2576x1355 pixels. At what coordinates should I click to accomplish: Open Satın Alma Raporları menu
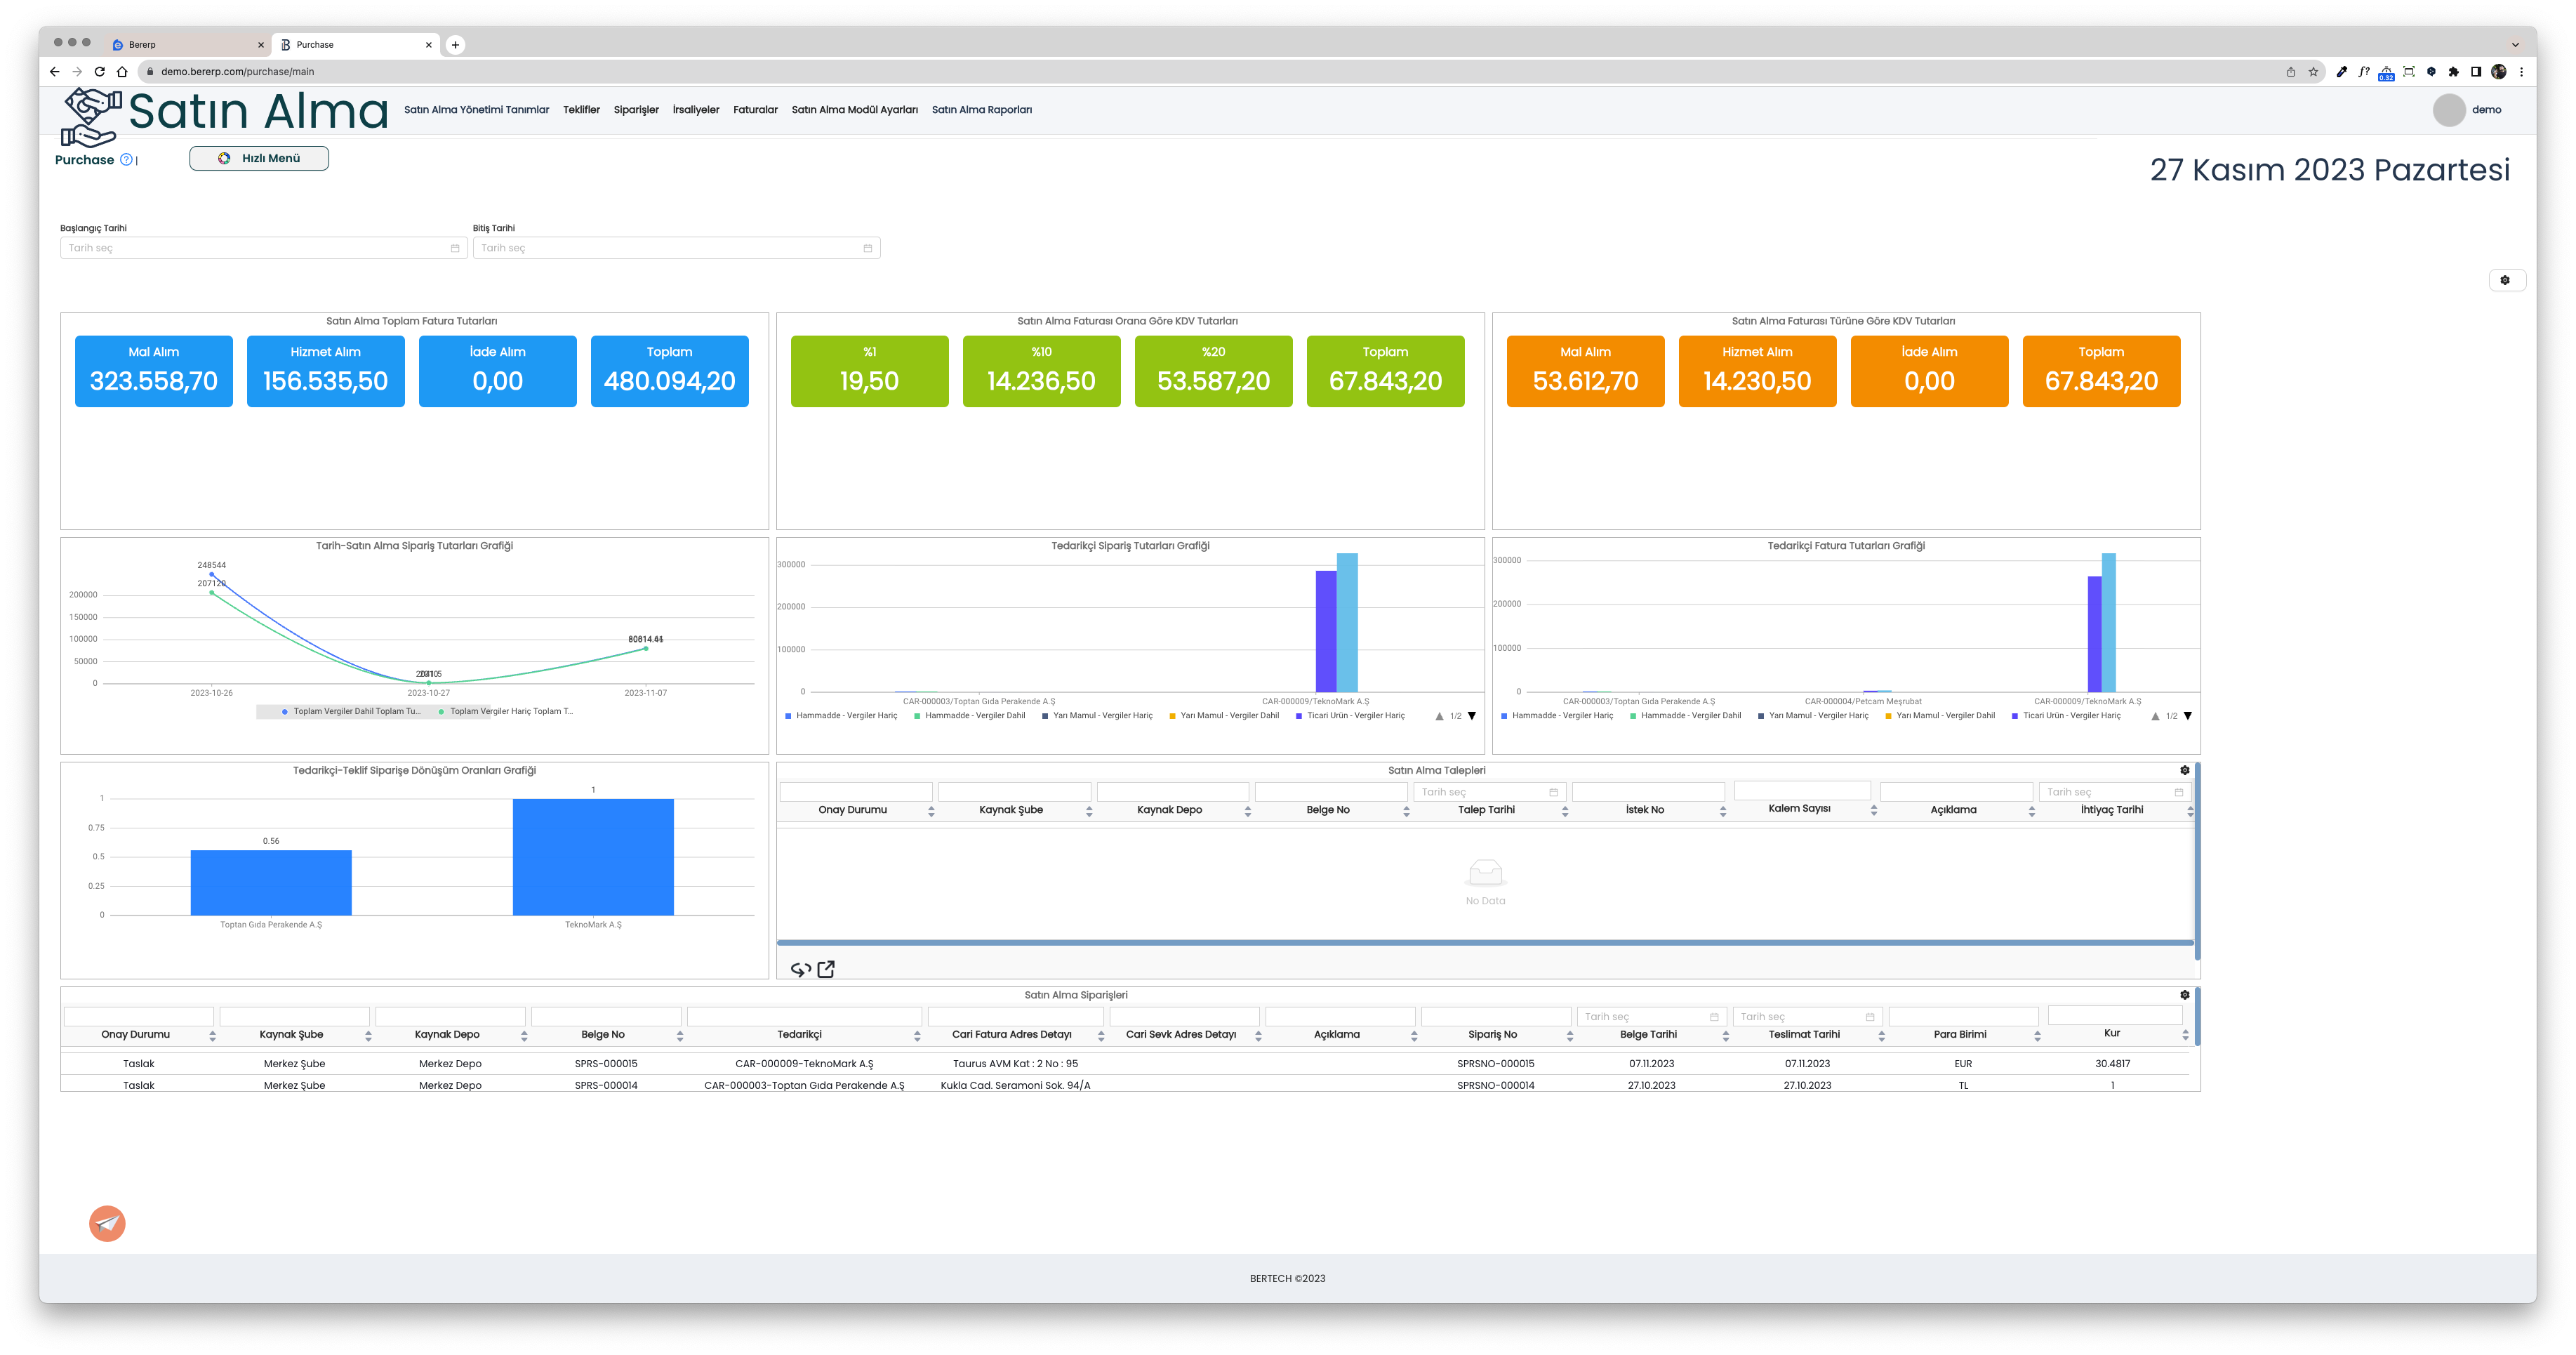[982, 110]
